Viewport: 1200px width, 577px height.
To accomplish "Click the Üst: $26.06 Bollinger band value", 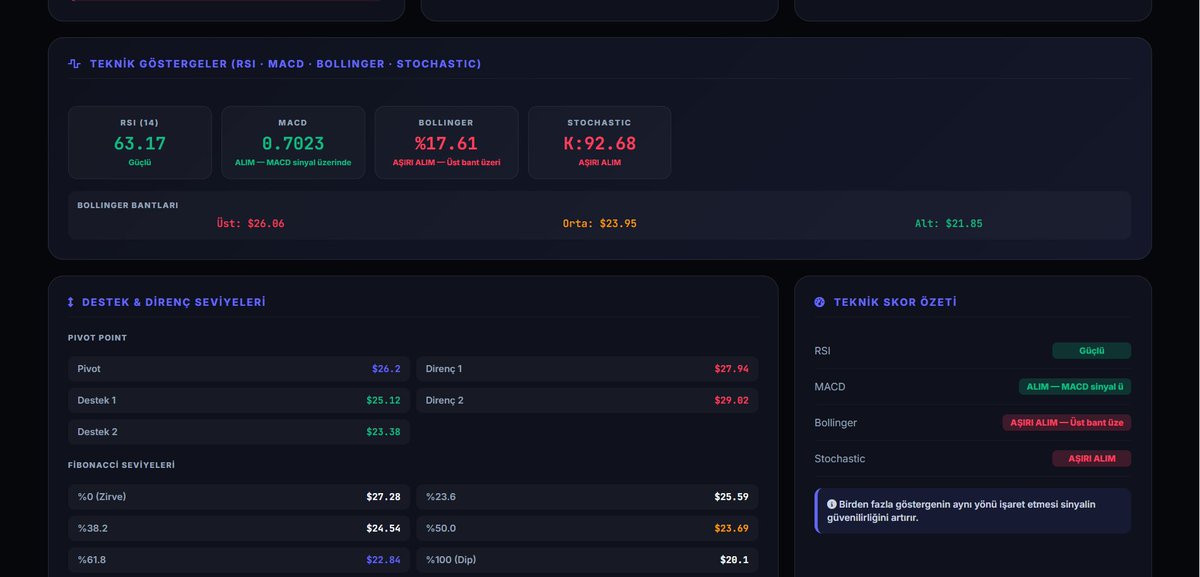I will [251, 224].
